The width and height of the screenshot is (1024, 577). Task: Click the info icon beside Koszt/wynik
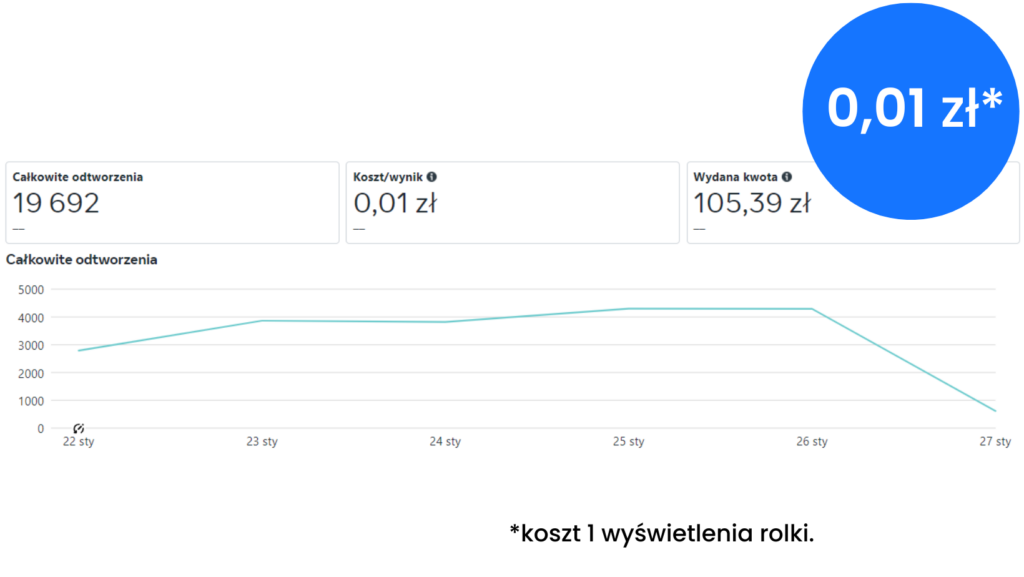(431, 177)
